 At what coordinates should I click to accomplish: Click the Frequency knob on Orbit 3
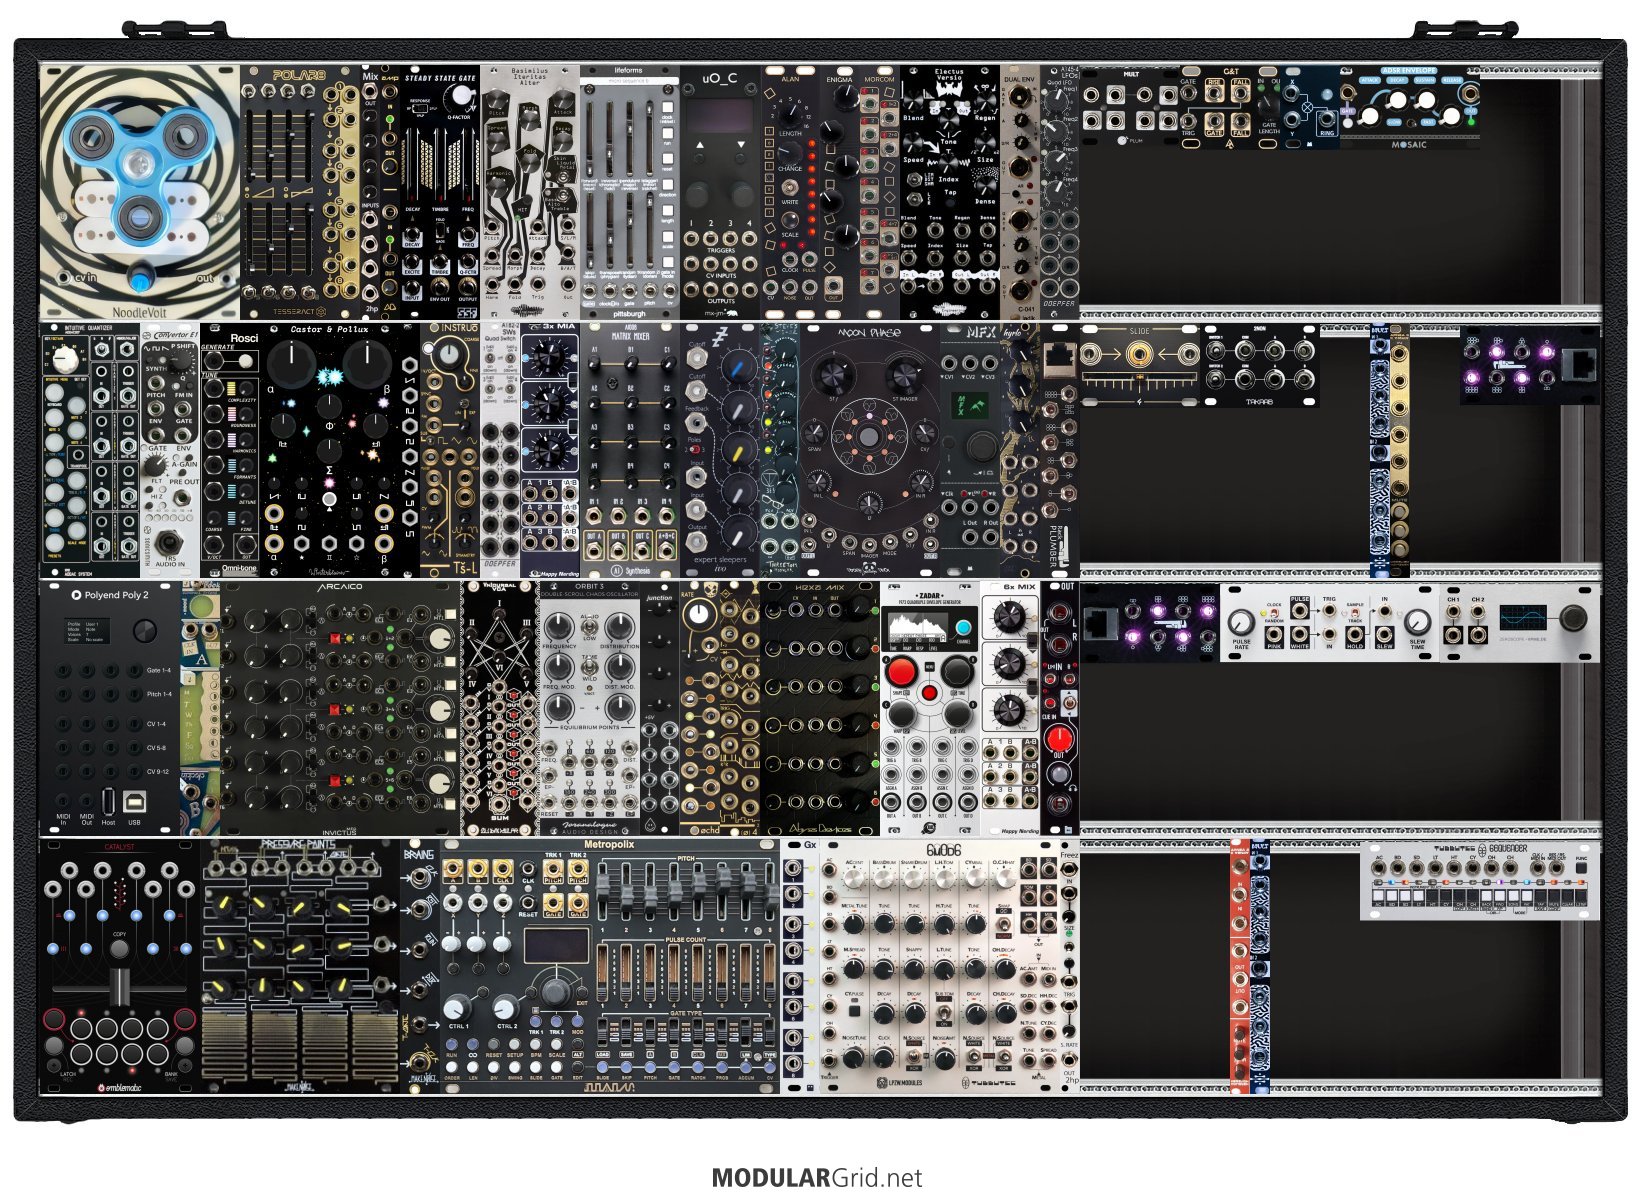coord(560,629)
